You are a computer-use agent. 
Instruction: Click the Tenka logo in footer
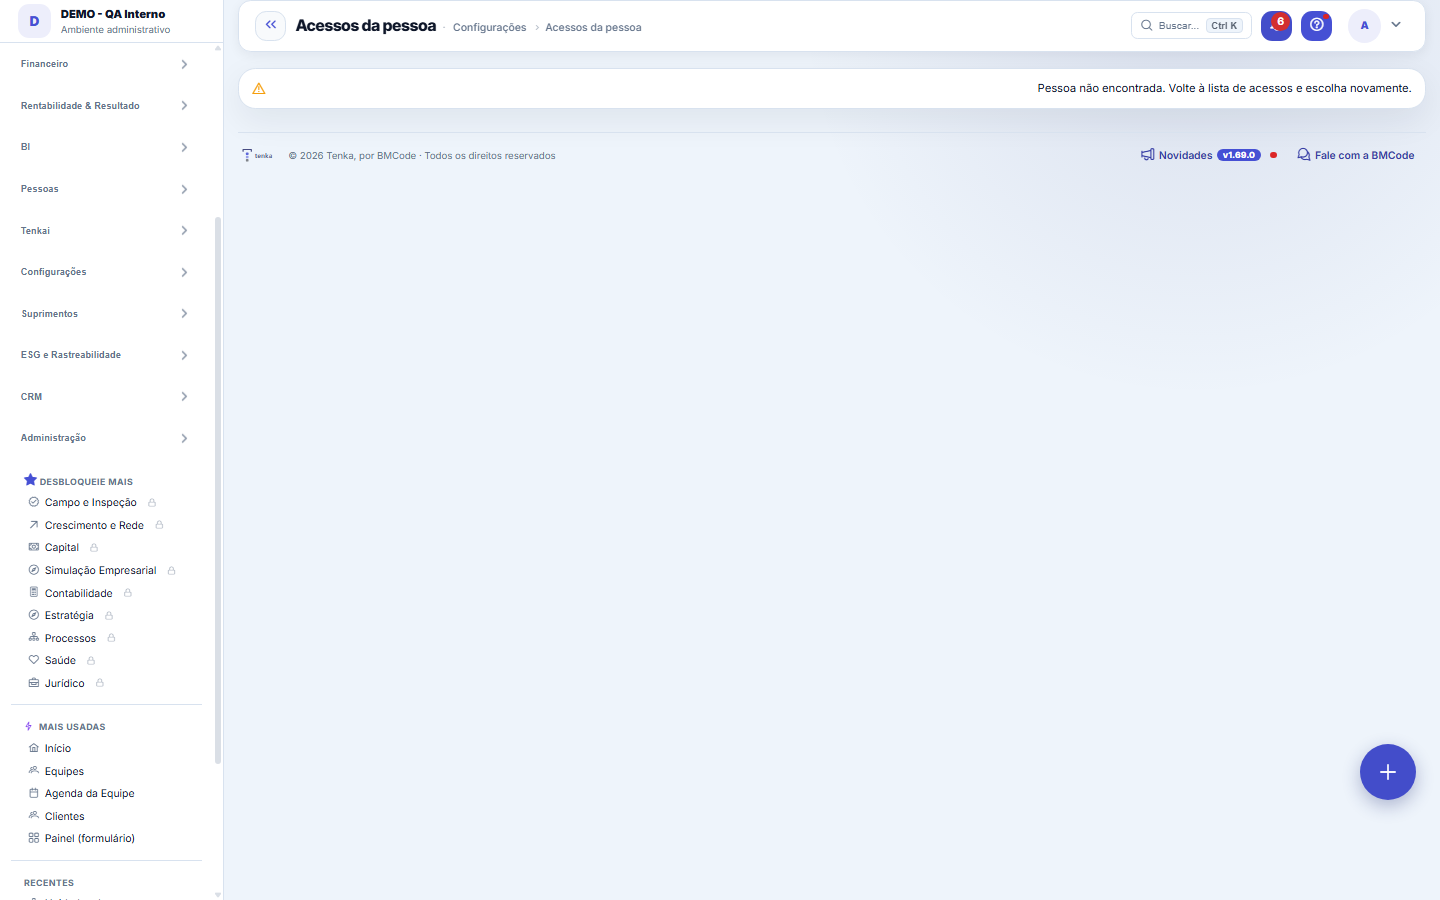pos(257,155)
